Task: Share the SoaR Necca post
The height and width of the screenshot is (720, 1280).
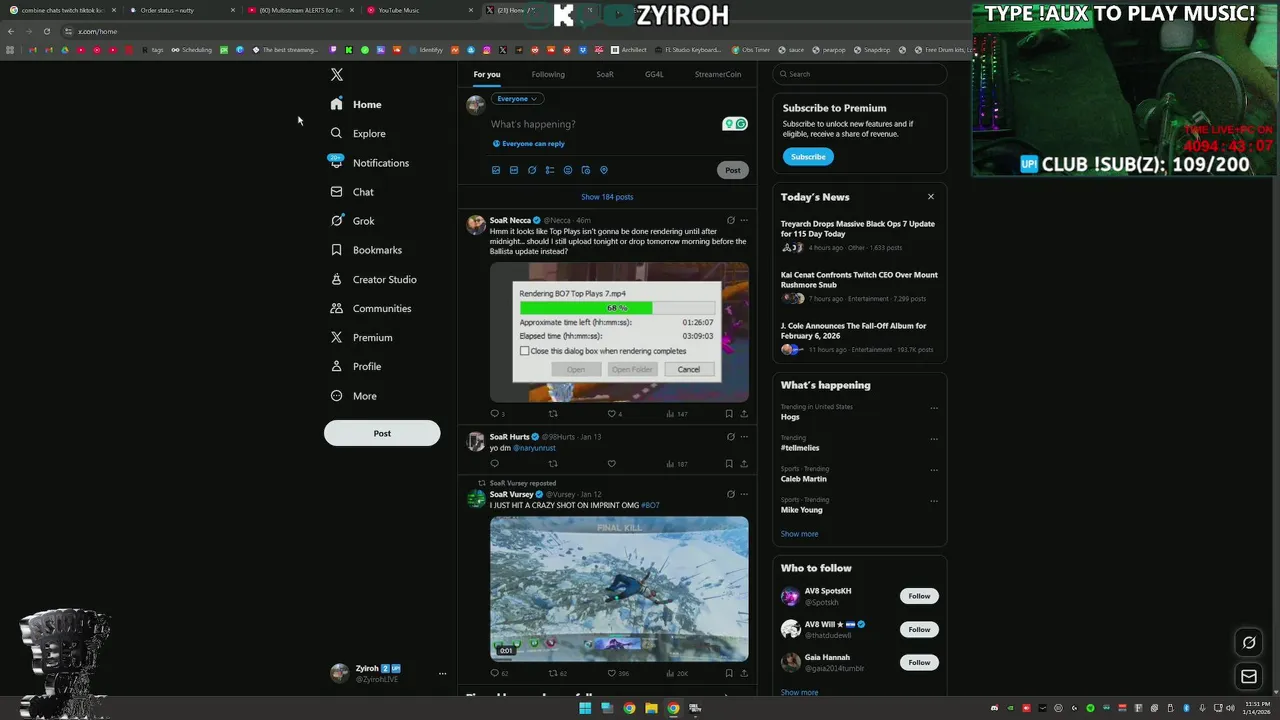Action: tap(744, 414)
